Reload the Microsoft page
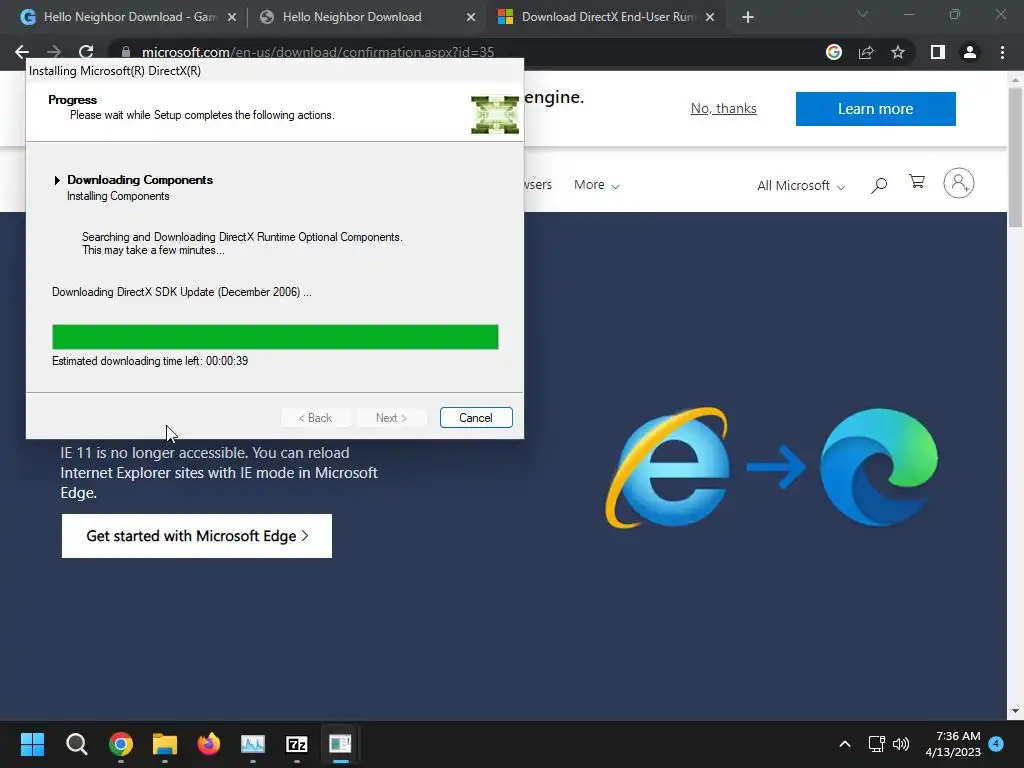The width and height of the screenshot is (1024, 768). pyautogui.click(x=86, y=52)
